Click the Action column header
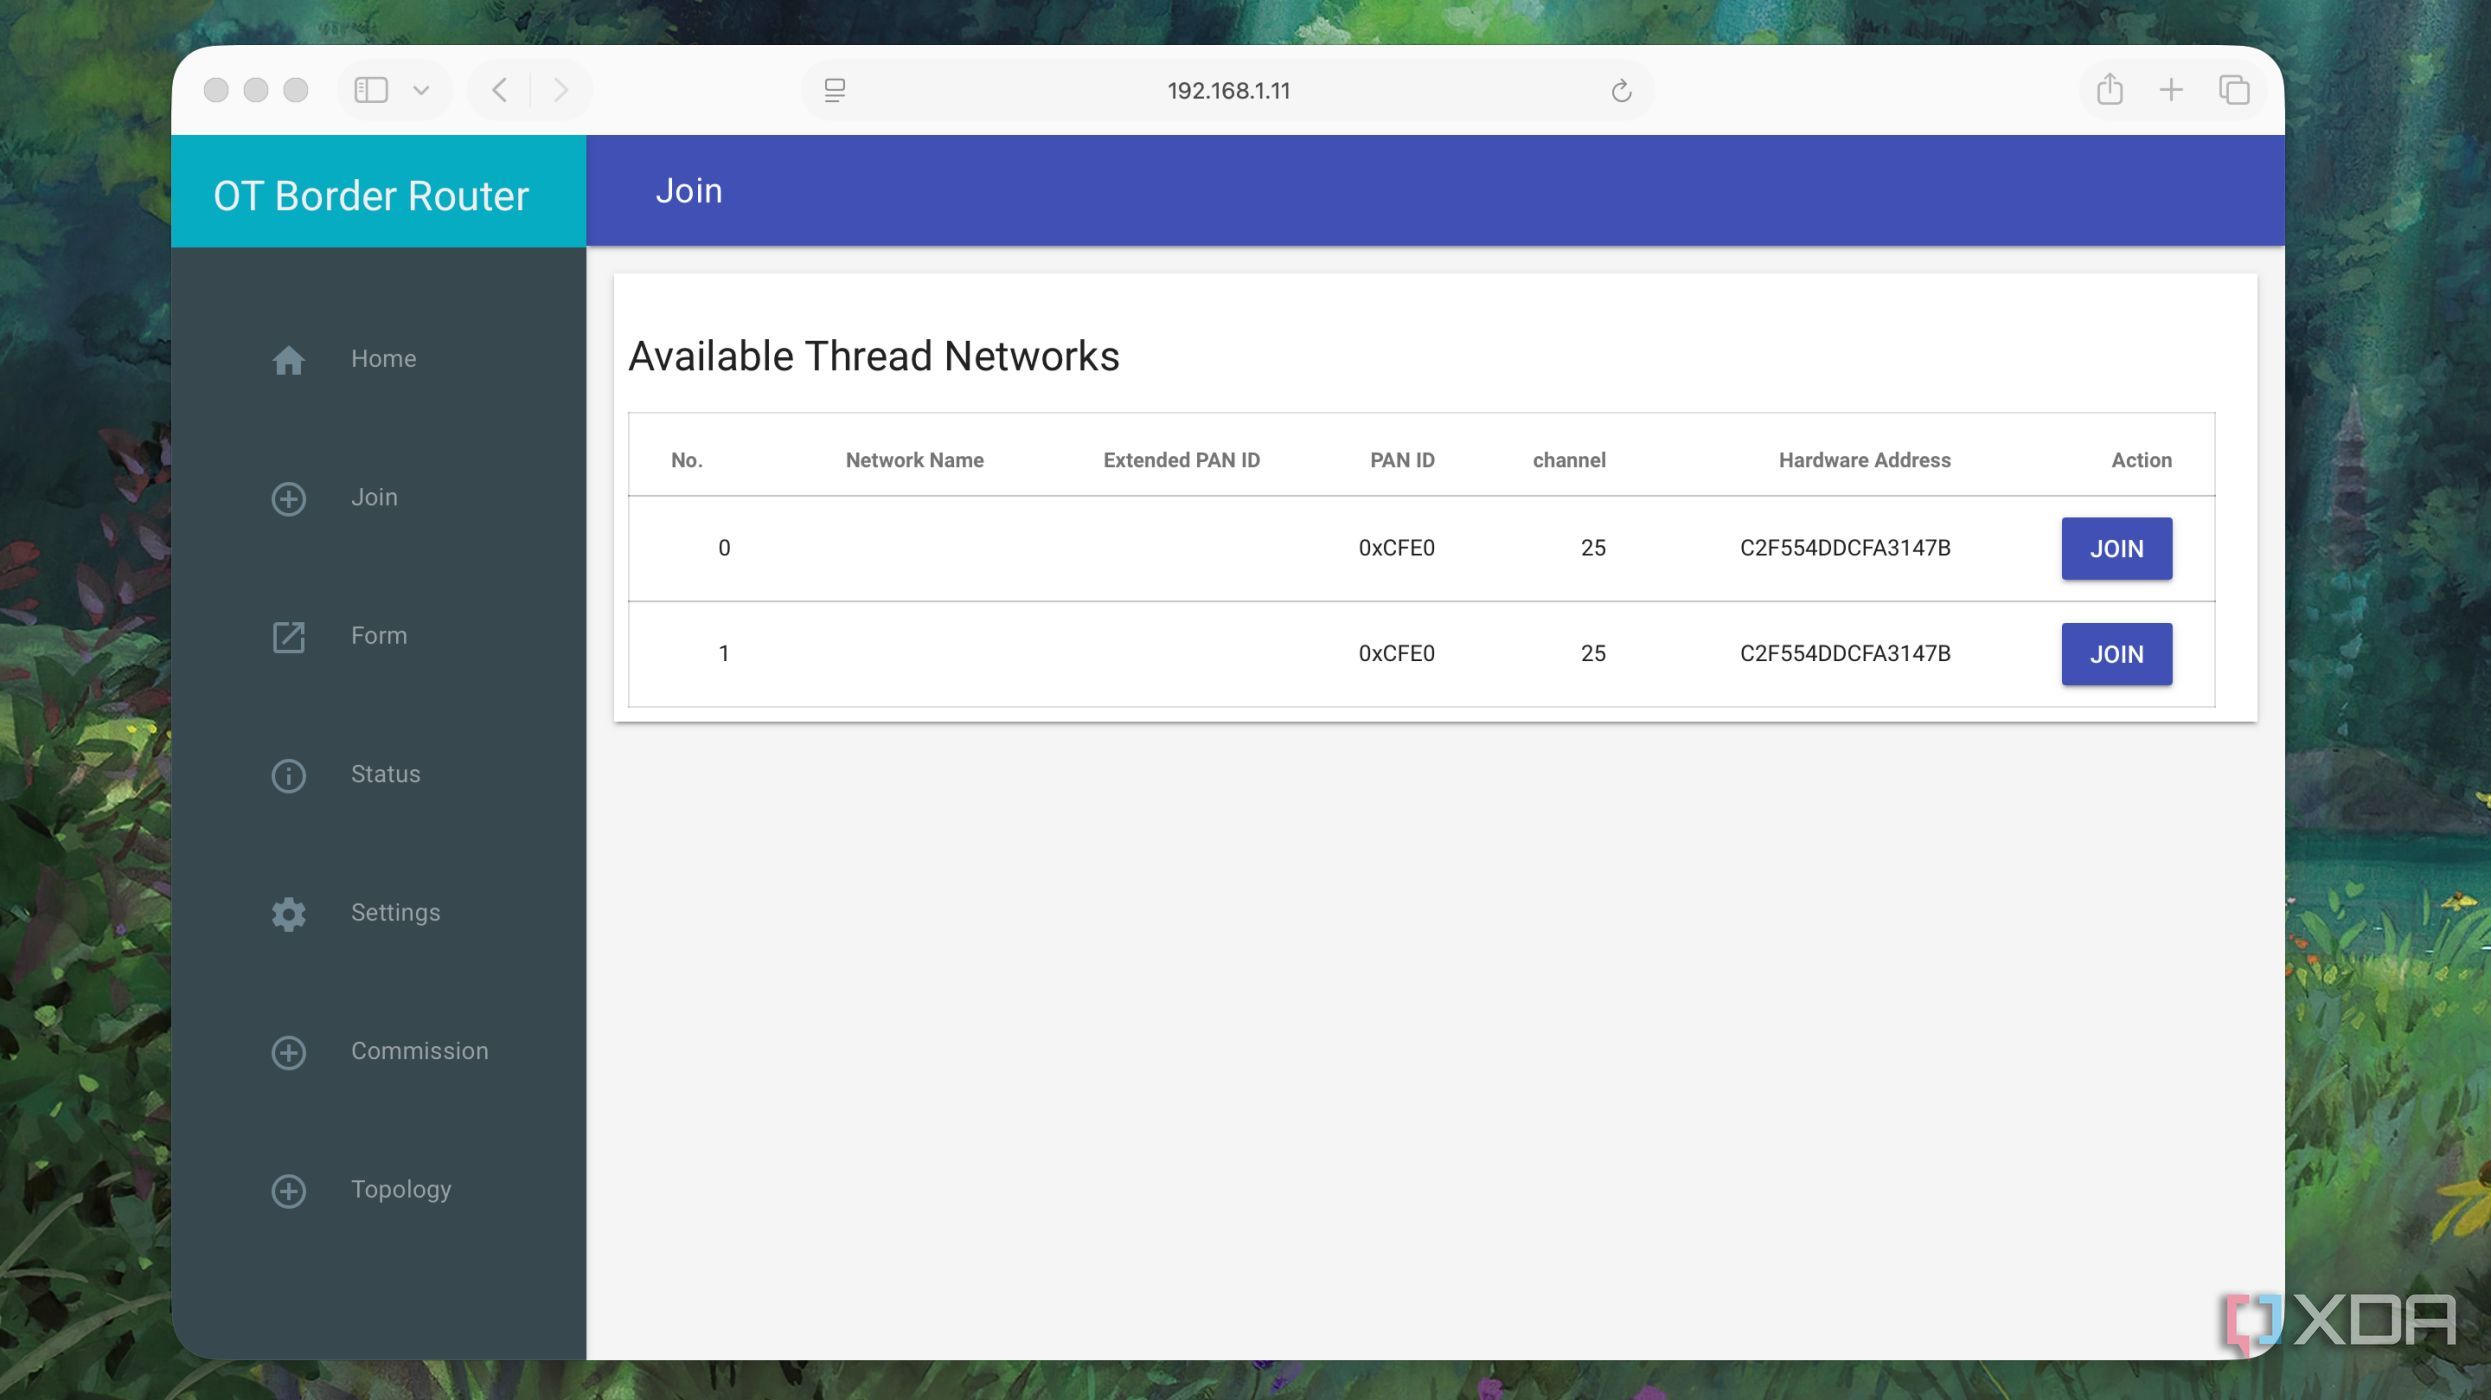The width and height of the screenshot is (2491, 1400). point(2141,460)
